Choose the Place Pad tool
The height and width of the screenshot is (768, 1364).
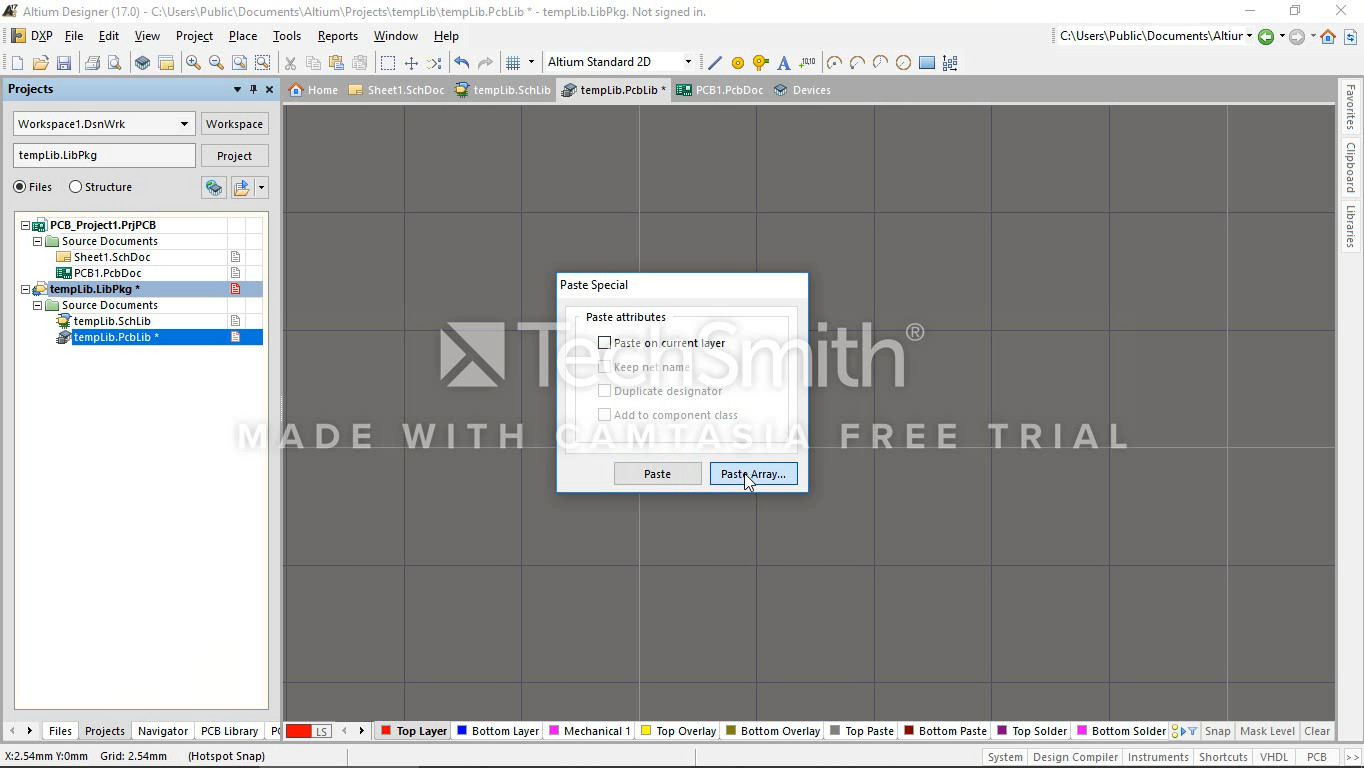(738, 63)
